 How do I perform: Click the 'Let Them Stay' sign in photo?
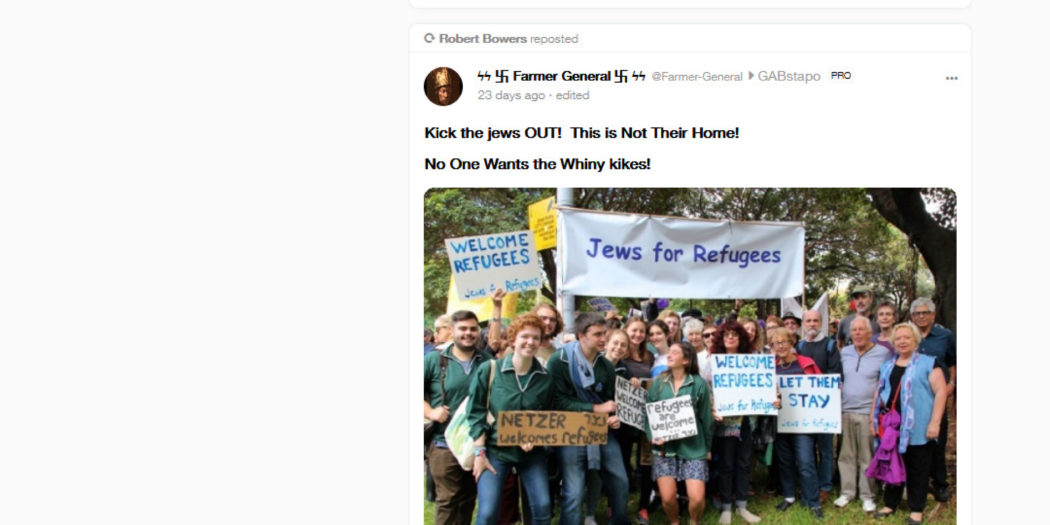coord(809,403)
